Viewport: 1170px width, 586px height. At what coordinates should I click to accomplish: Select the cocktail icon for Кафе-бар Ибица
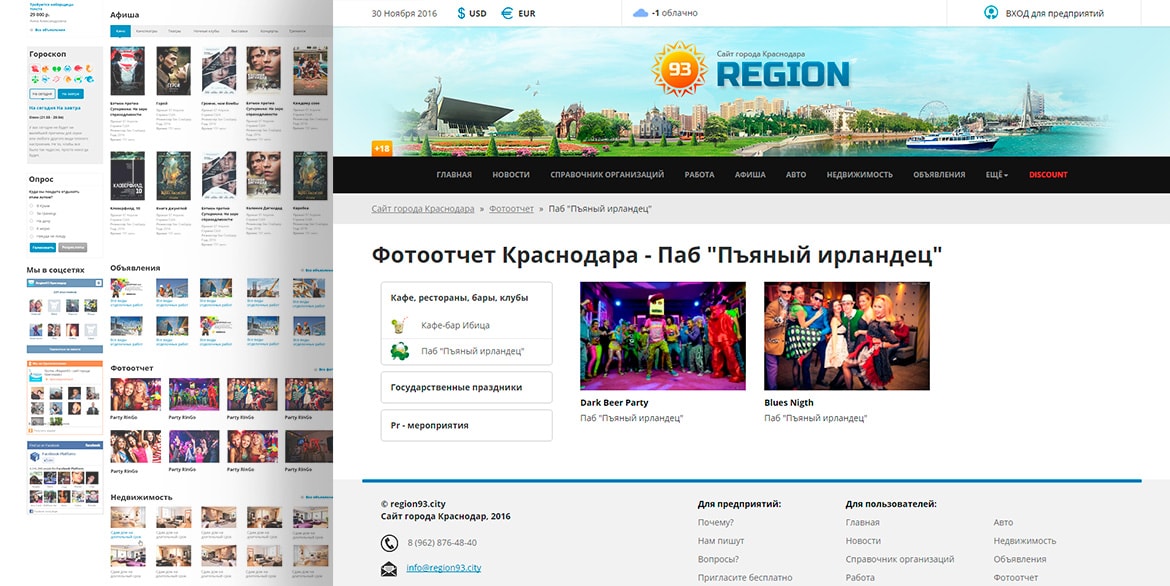(399, 325)
